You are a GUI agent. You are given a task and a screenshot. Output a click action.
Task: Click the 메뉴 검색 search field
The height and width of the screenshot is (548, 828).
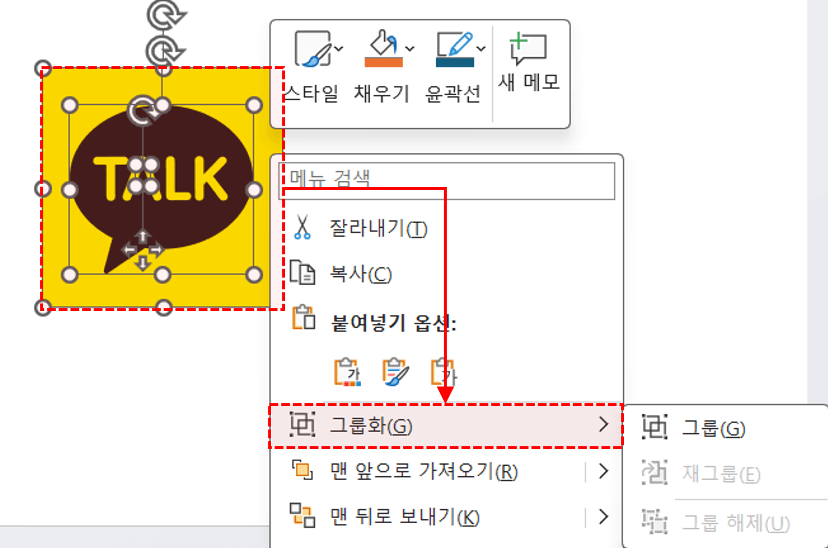point(447,181)
